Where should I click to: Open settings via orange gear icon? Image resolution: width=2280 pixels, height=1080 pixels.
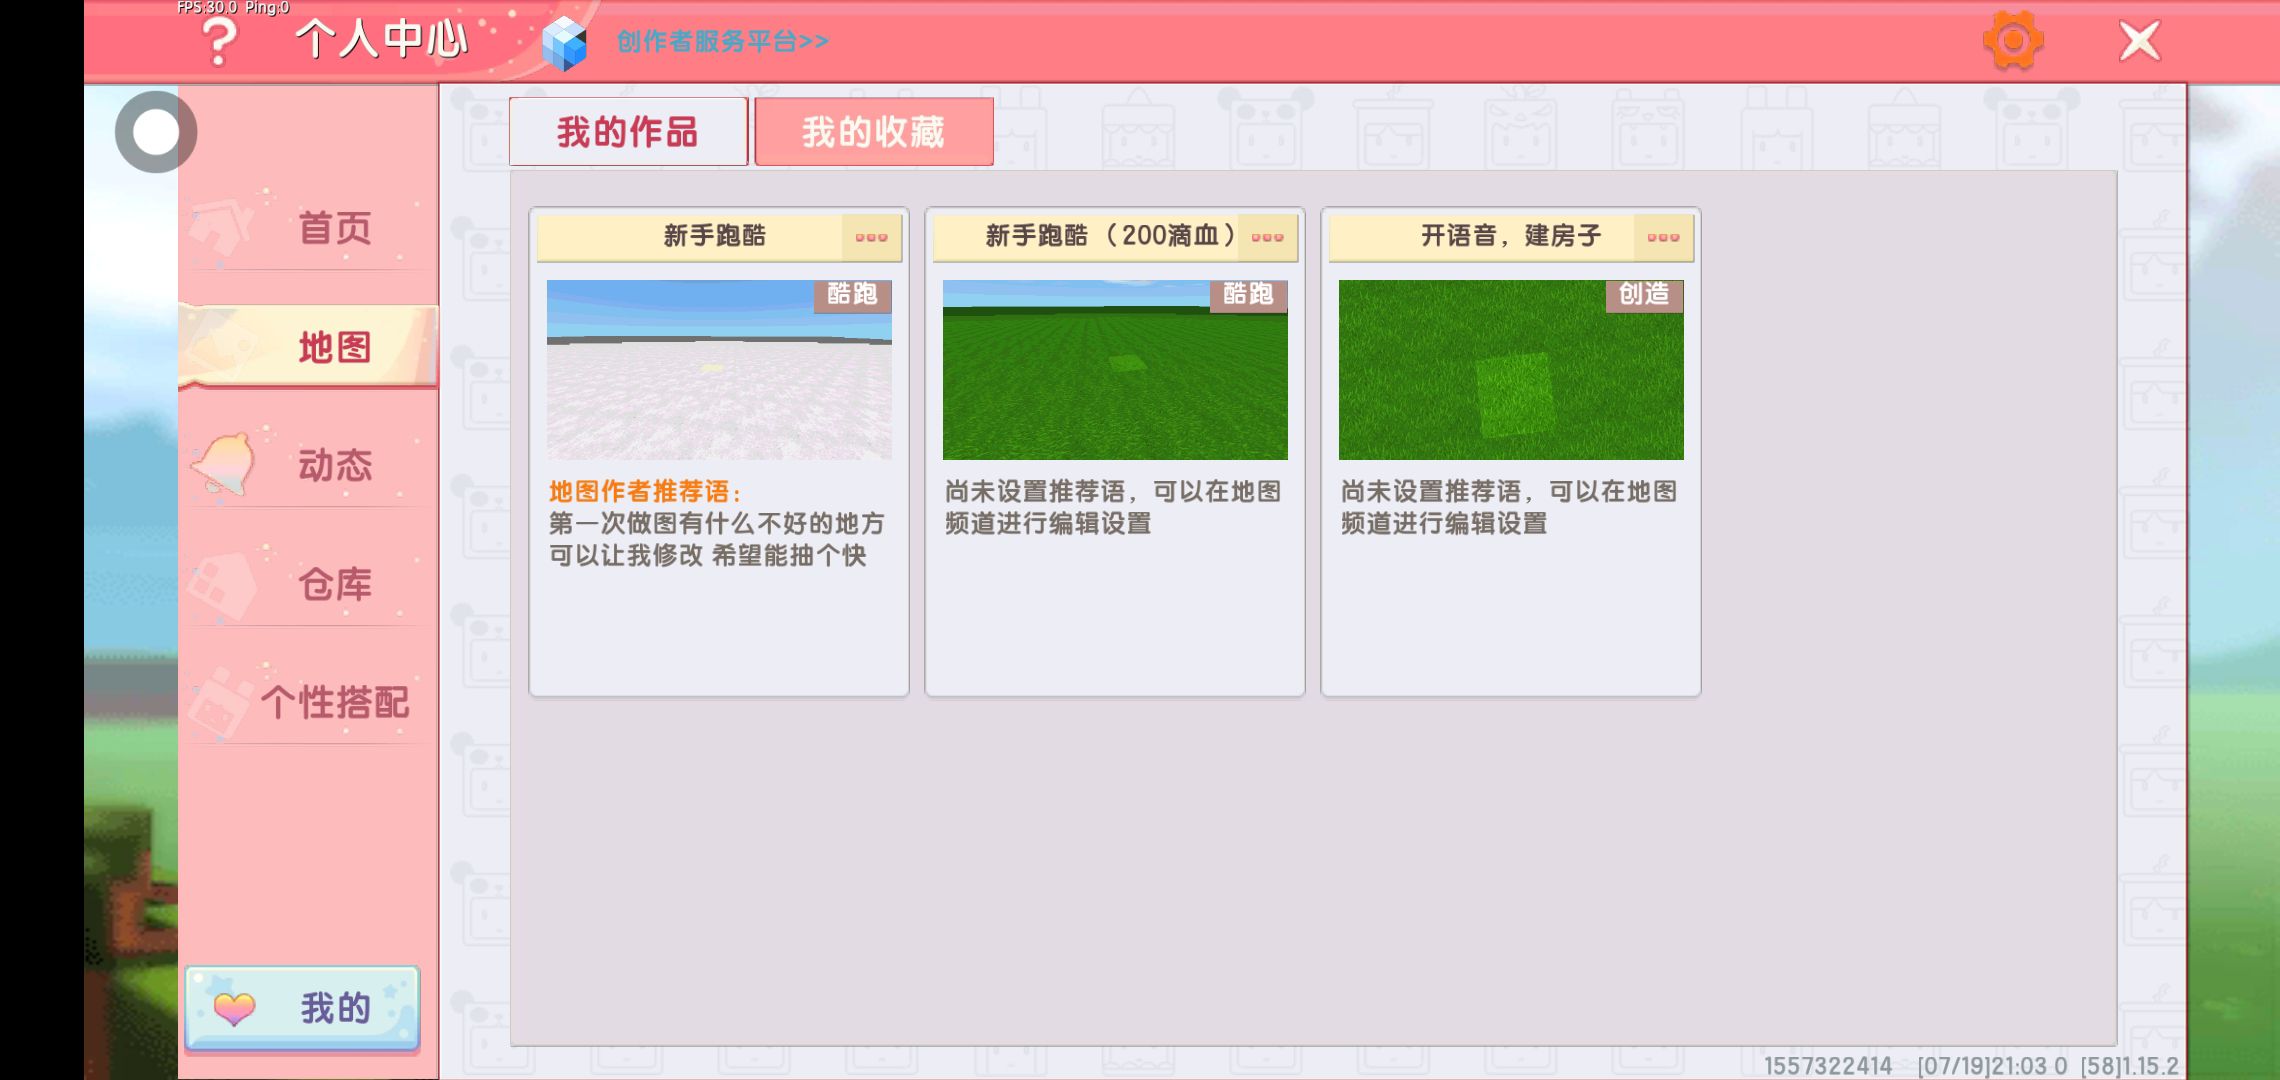tap(2012, 41)
